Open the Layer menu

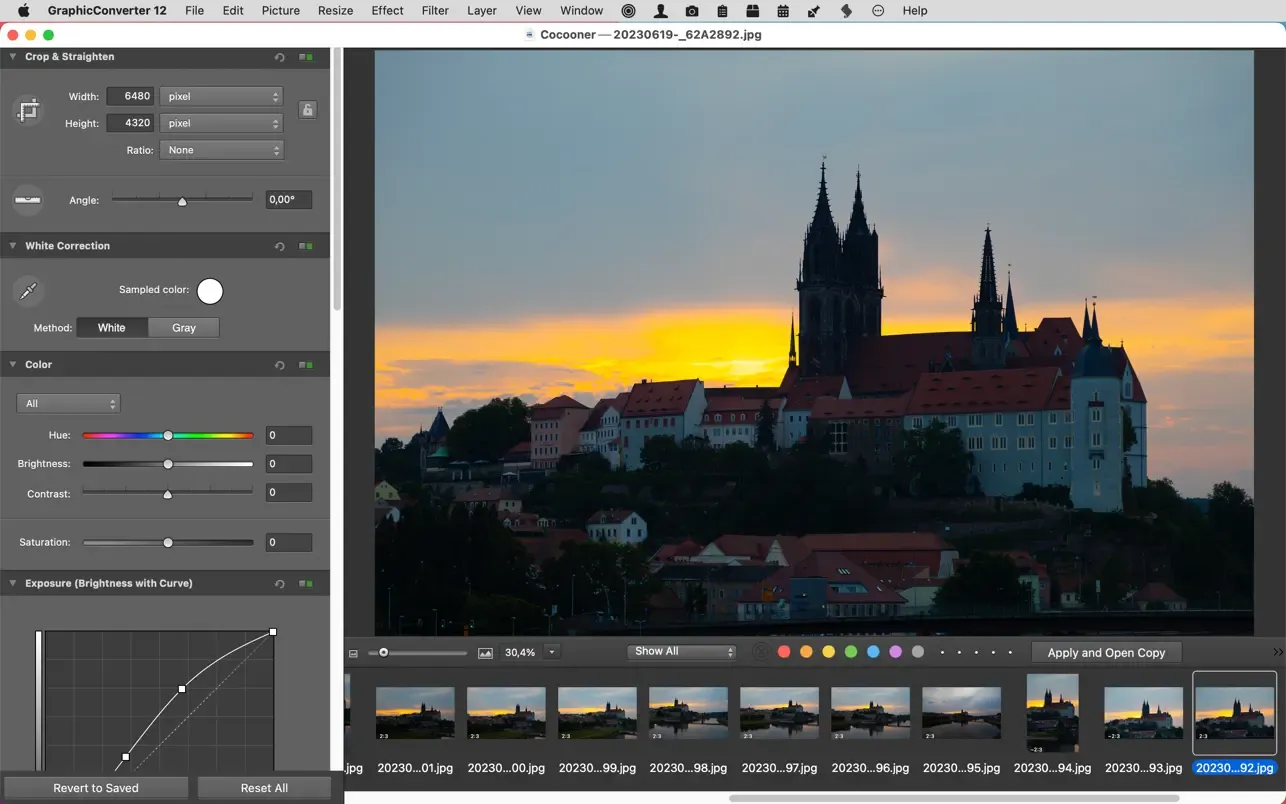click(x=482, y=11)
